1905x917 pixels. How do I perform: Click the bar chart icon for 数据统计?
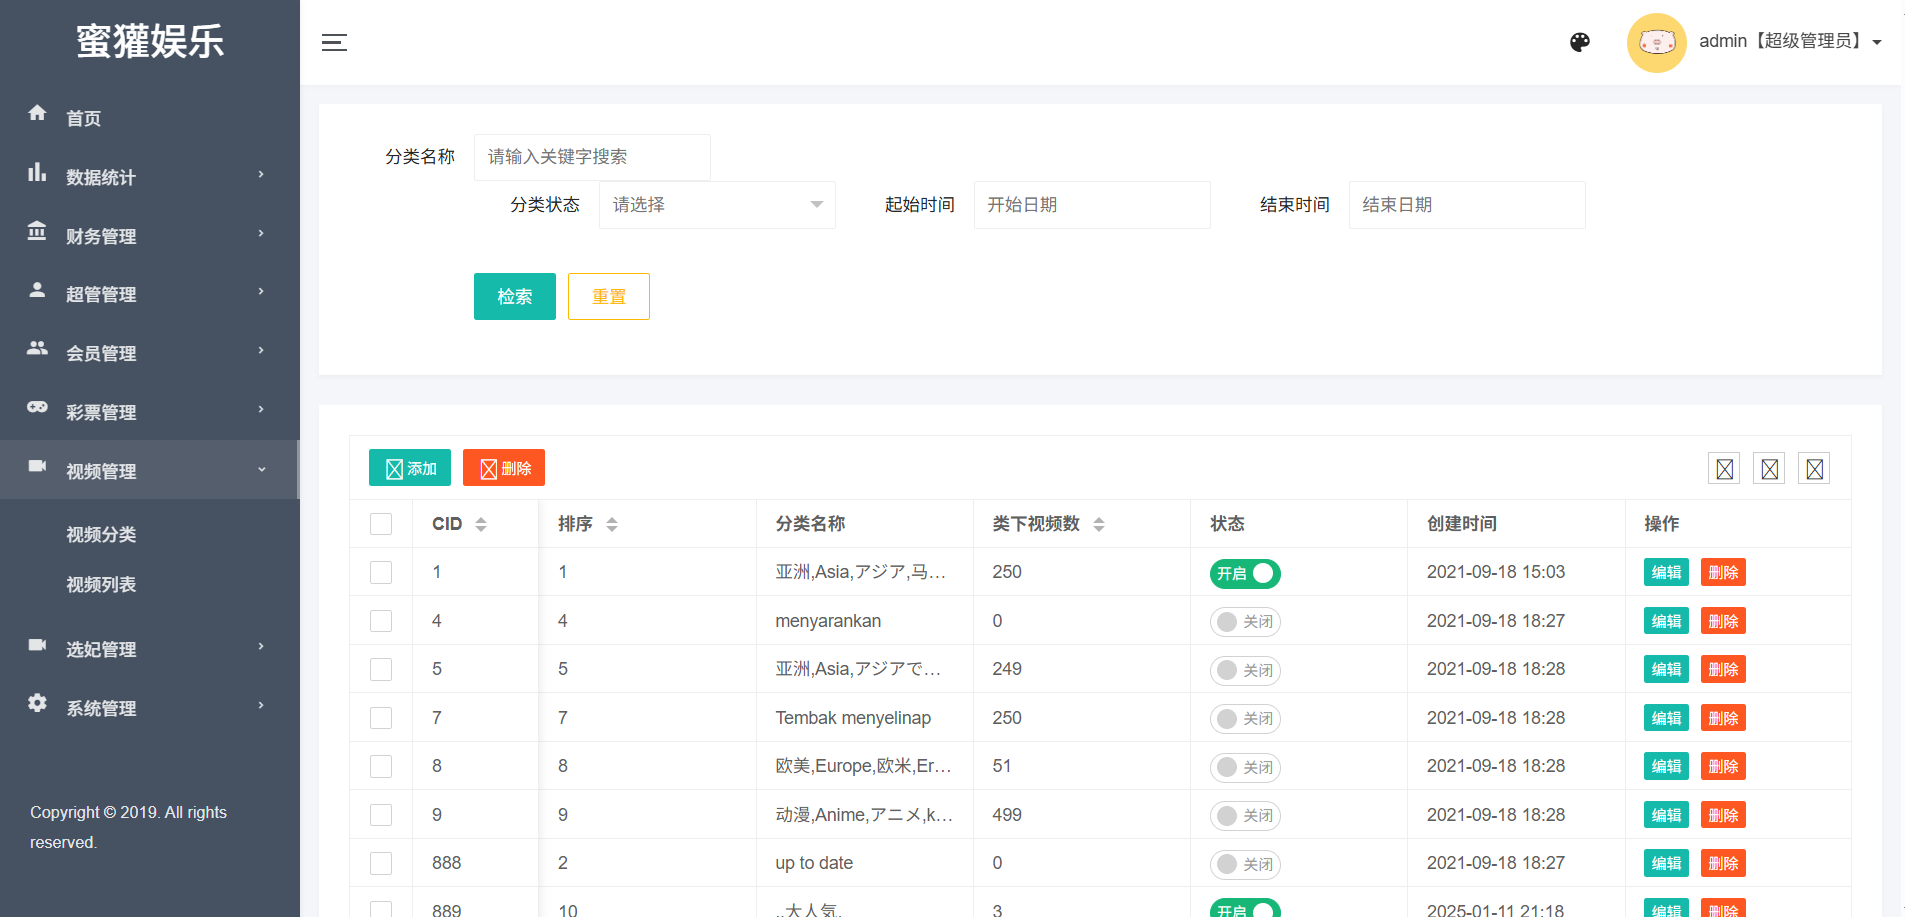(37, 173)
